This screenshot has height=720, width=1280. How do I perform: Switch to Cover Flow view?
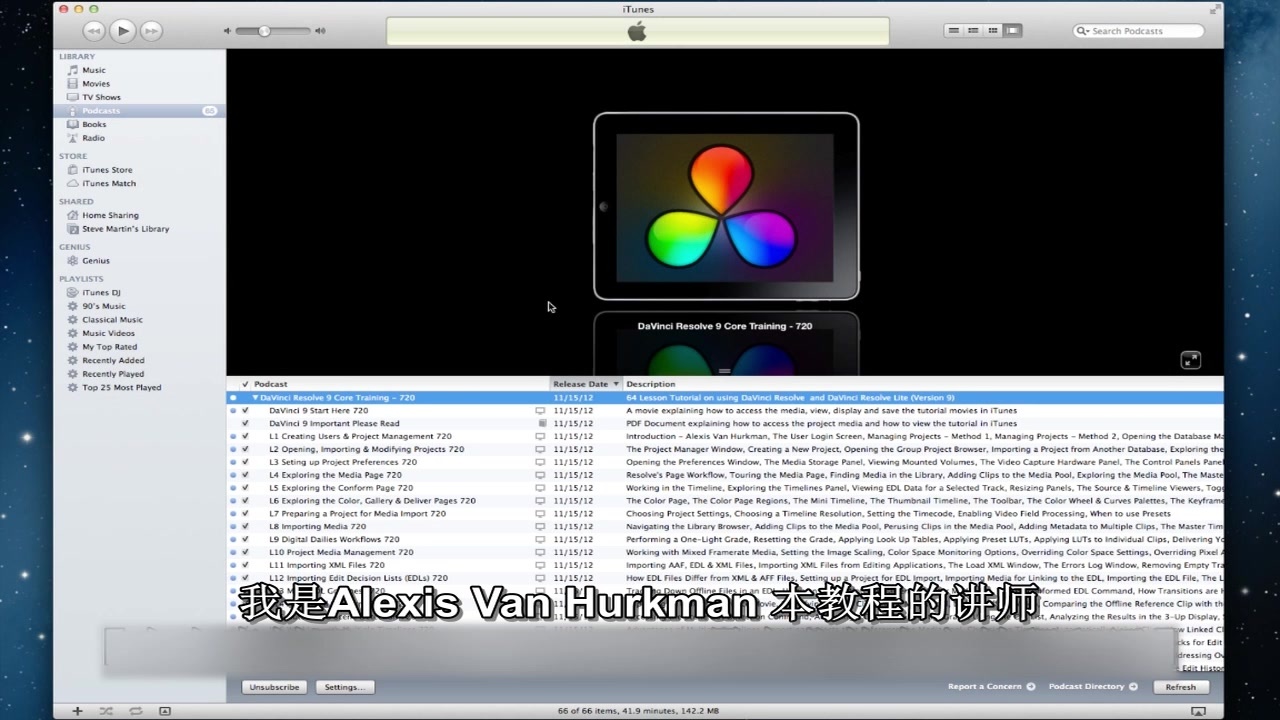[1012, 31]
